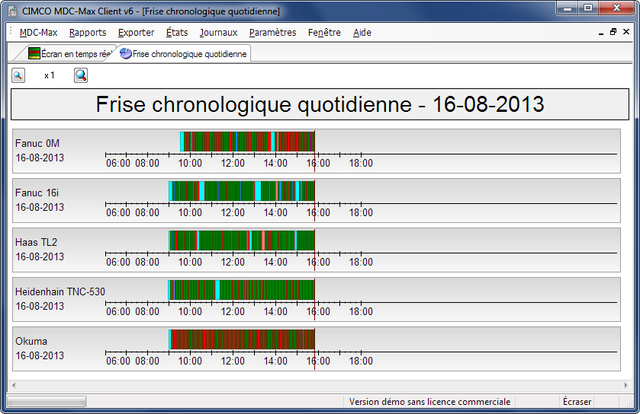Click the Heidenhain TNC-530 machine label
The height and width of the screenshot is (414, 640).
point(60,292)
